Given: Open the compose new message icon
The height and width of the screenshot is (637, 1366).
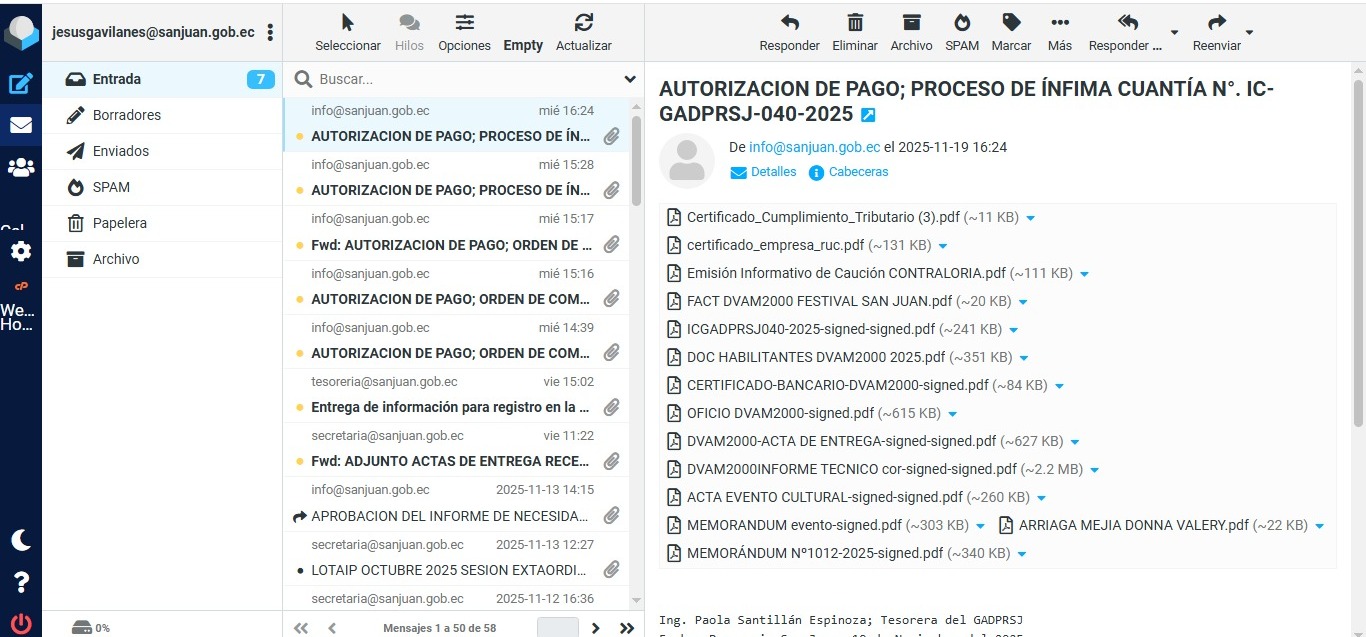Looking at the screenshot, I should coord(20,84).
